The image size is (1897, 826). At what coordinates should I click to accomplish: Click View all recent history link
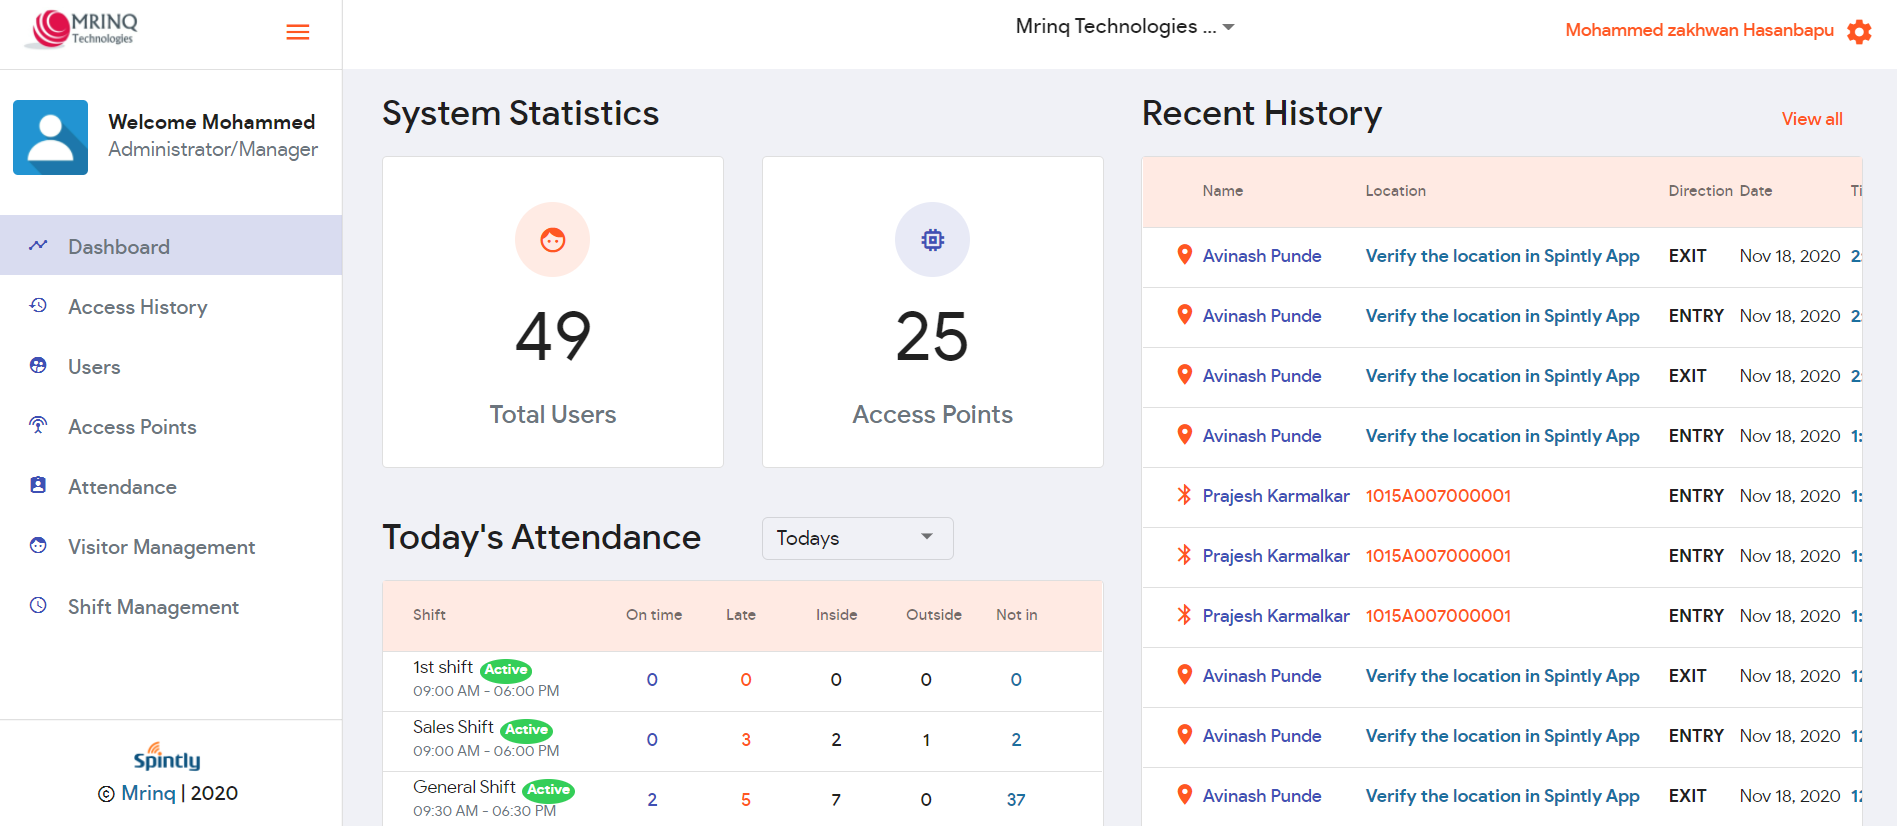click(x=1811, y=119)
